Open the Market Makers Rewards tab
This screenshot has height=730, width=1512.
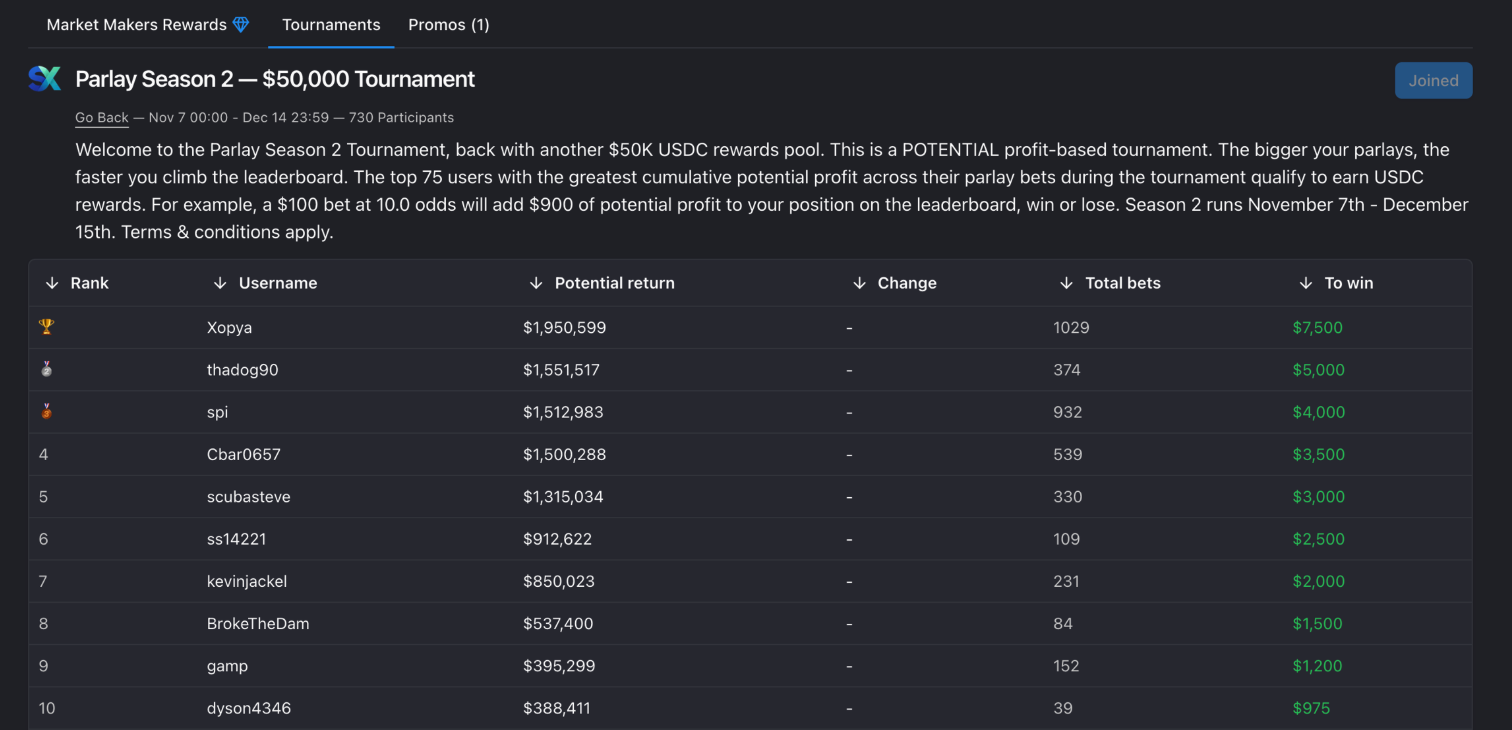coord(137,25)
